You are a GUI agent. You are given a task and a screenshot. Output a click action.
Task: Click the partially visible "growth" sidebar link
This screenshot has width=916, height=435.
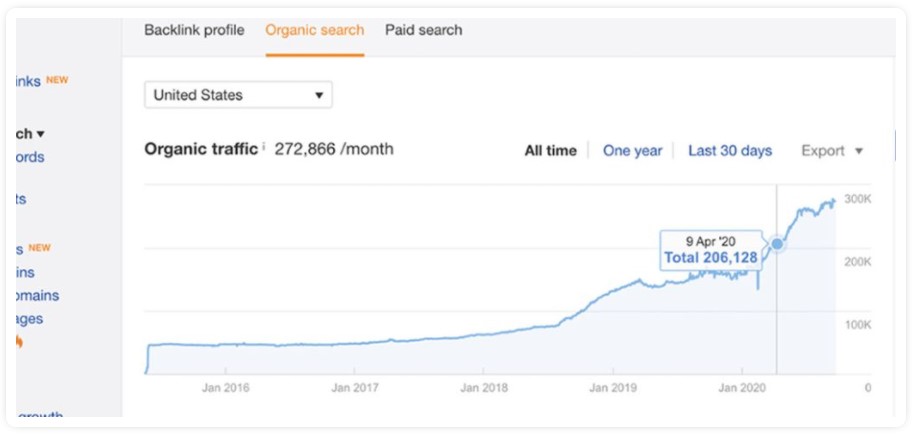click(40, 416)
